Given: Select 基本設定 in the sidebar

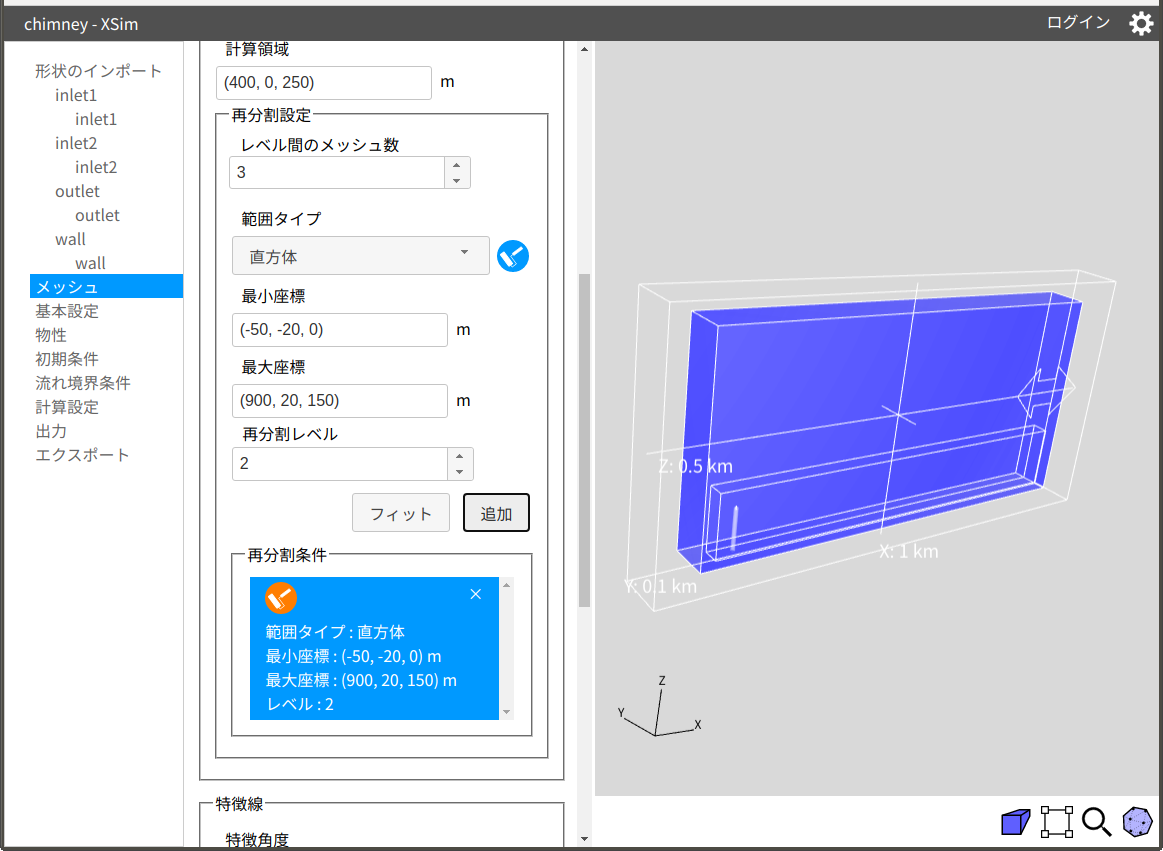Looking at the screenshot, I should coord(67,311).
